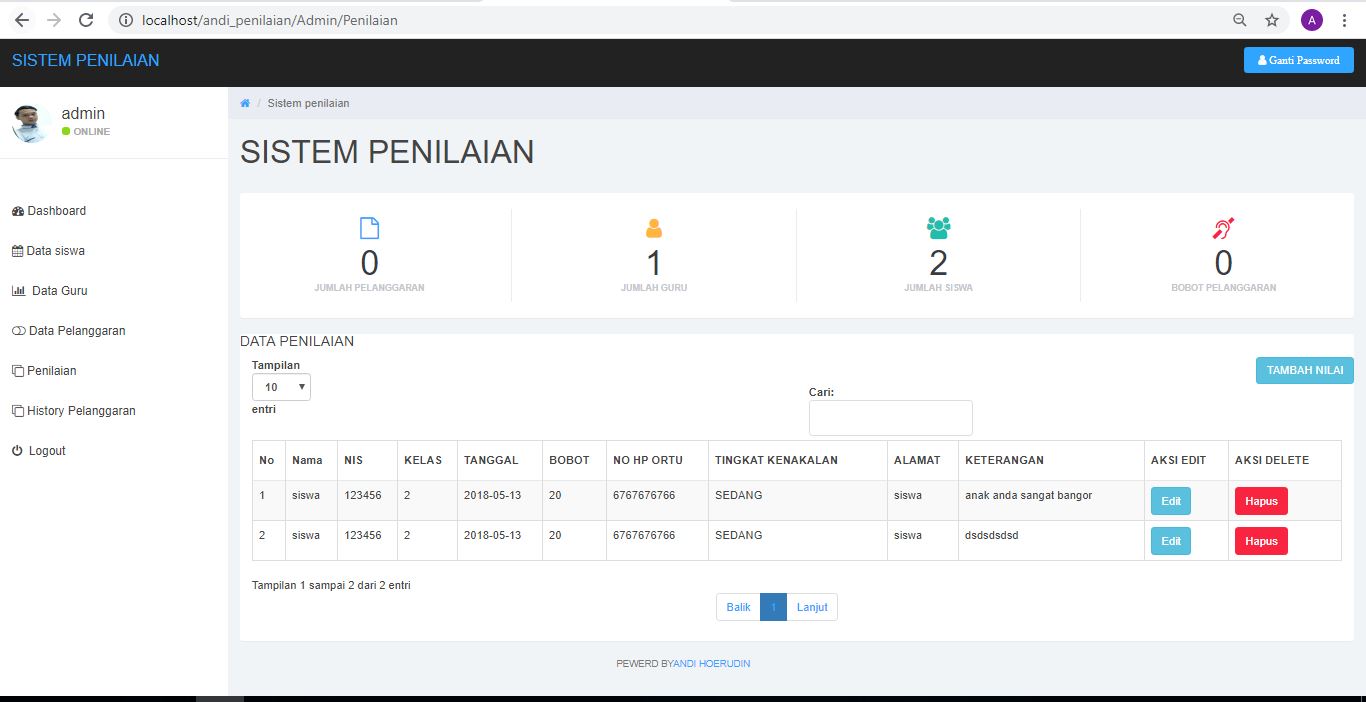This screenshot has width=1366, height=702.
Task: Click the Jumlah Pelanggaran file icon
Action: (369, 228)
